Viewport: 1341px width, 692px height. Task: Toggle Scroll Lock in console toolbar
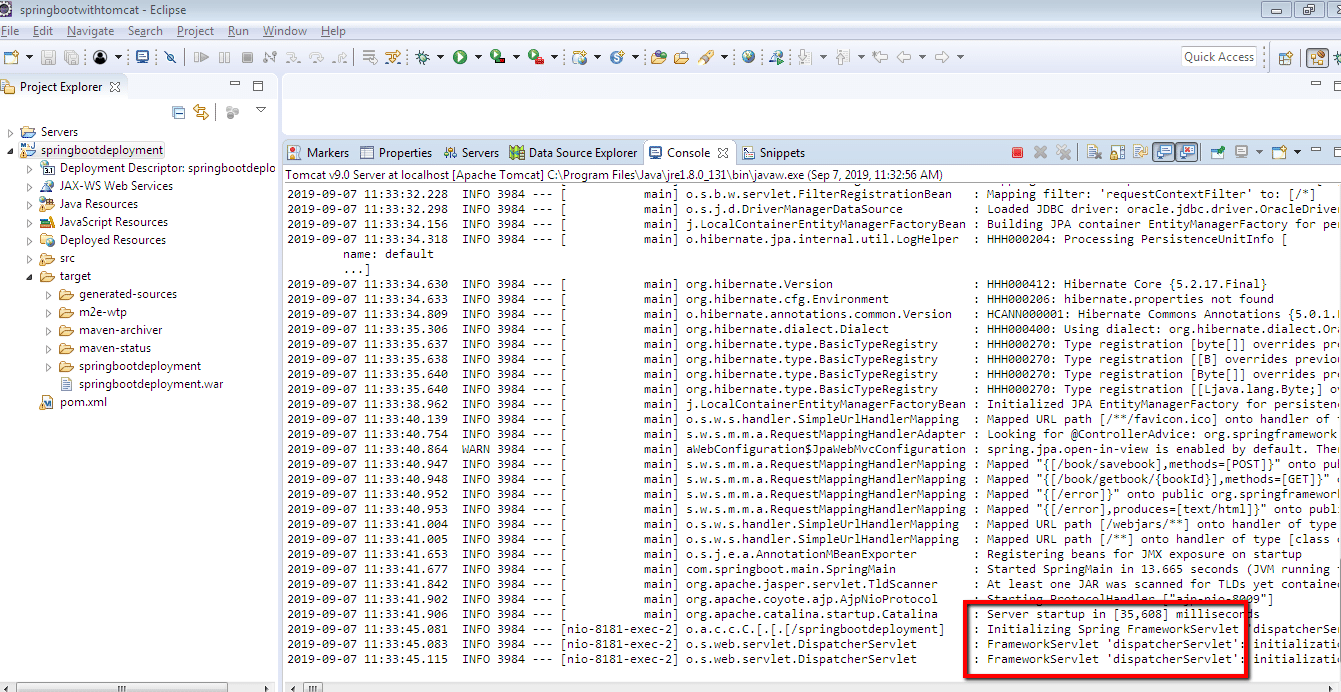[x=1116, y=153]
